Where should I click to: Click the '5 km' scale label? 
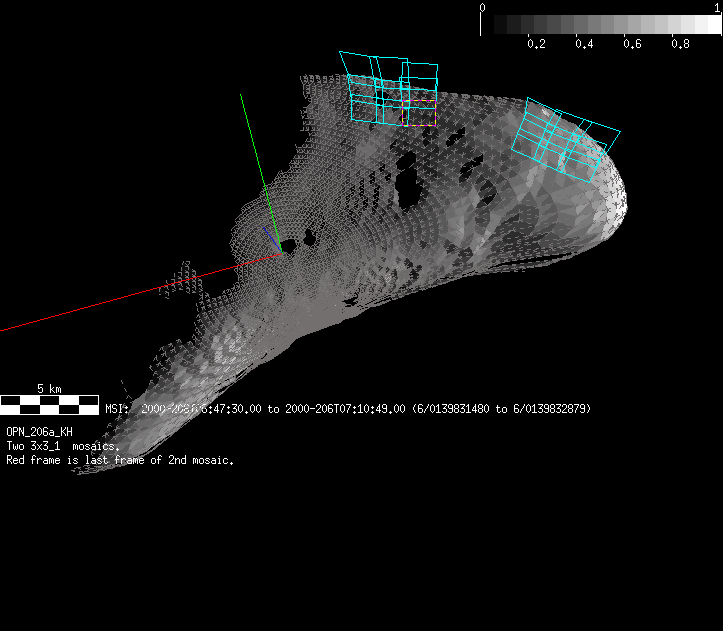click(49, 388)
